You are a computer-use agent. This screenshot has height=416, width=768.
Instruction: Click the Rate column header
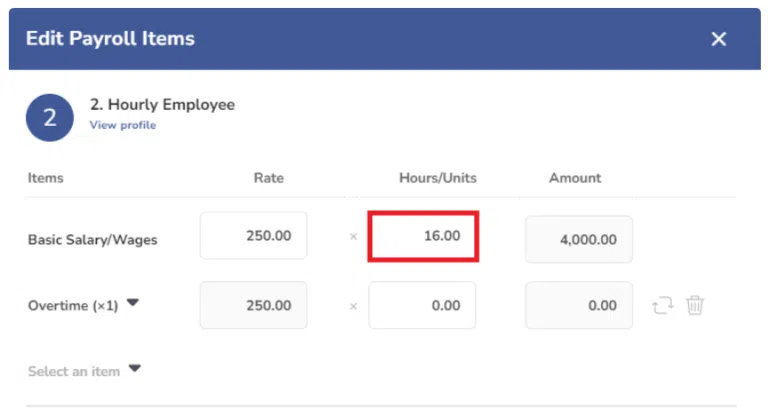click(268, 178)
